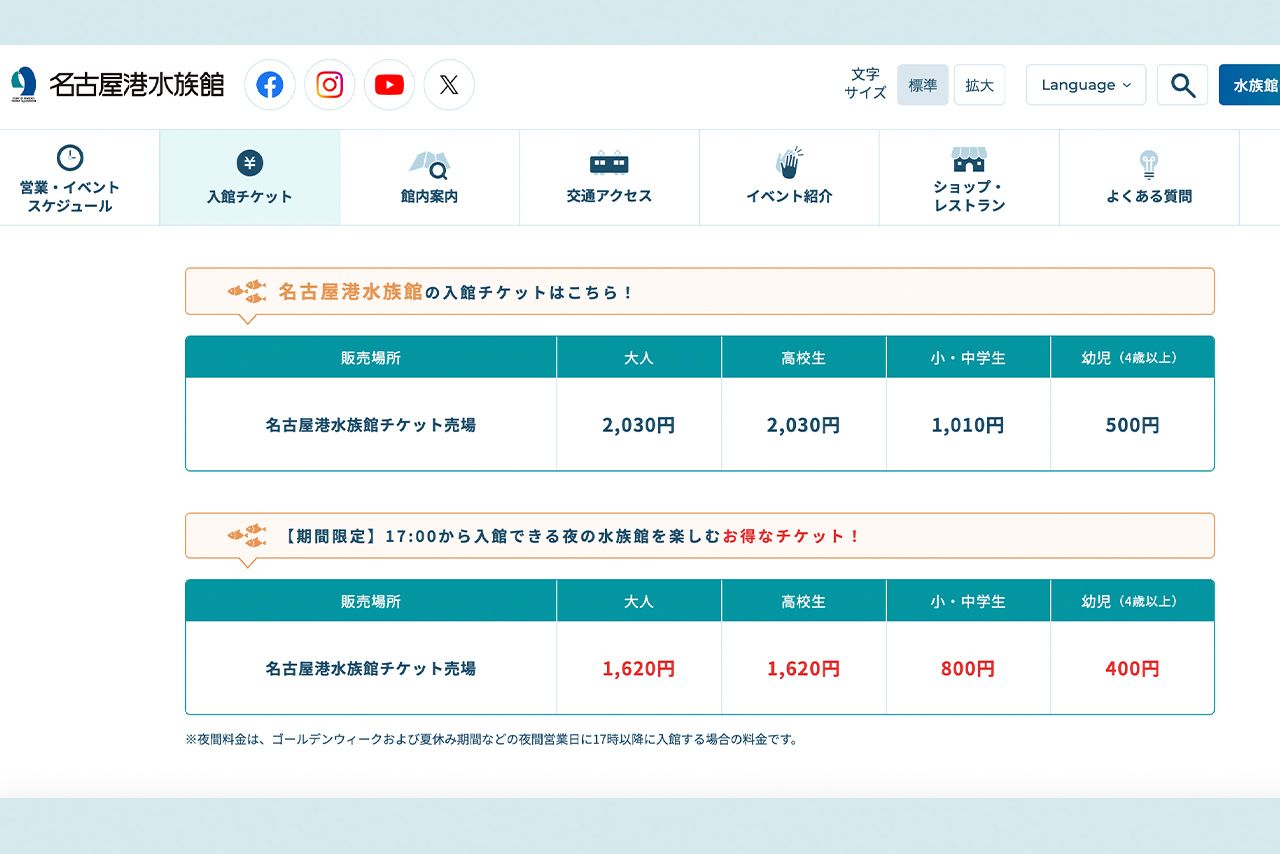Click the lightbulb FAQ icon
The width and height of the screenshot is (1280, 854).
click(x=1149, y=165)
